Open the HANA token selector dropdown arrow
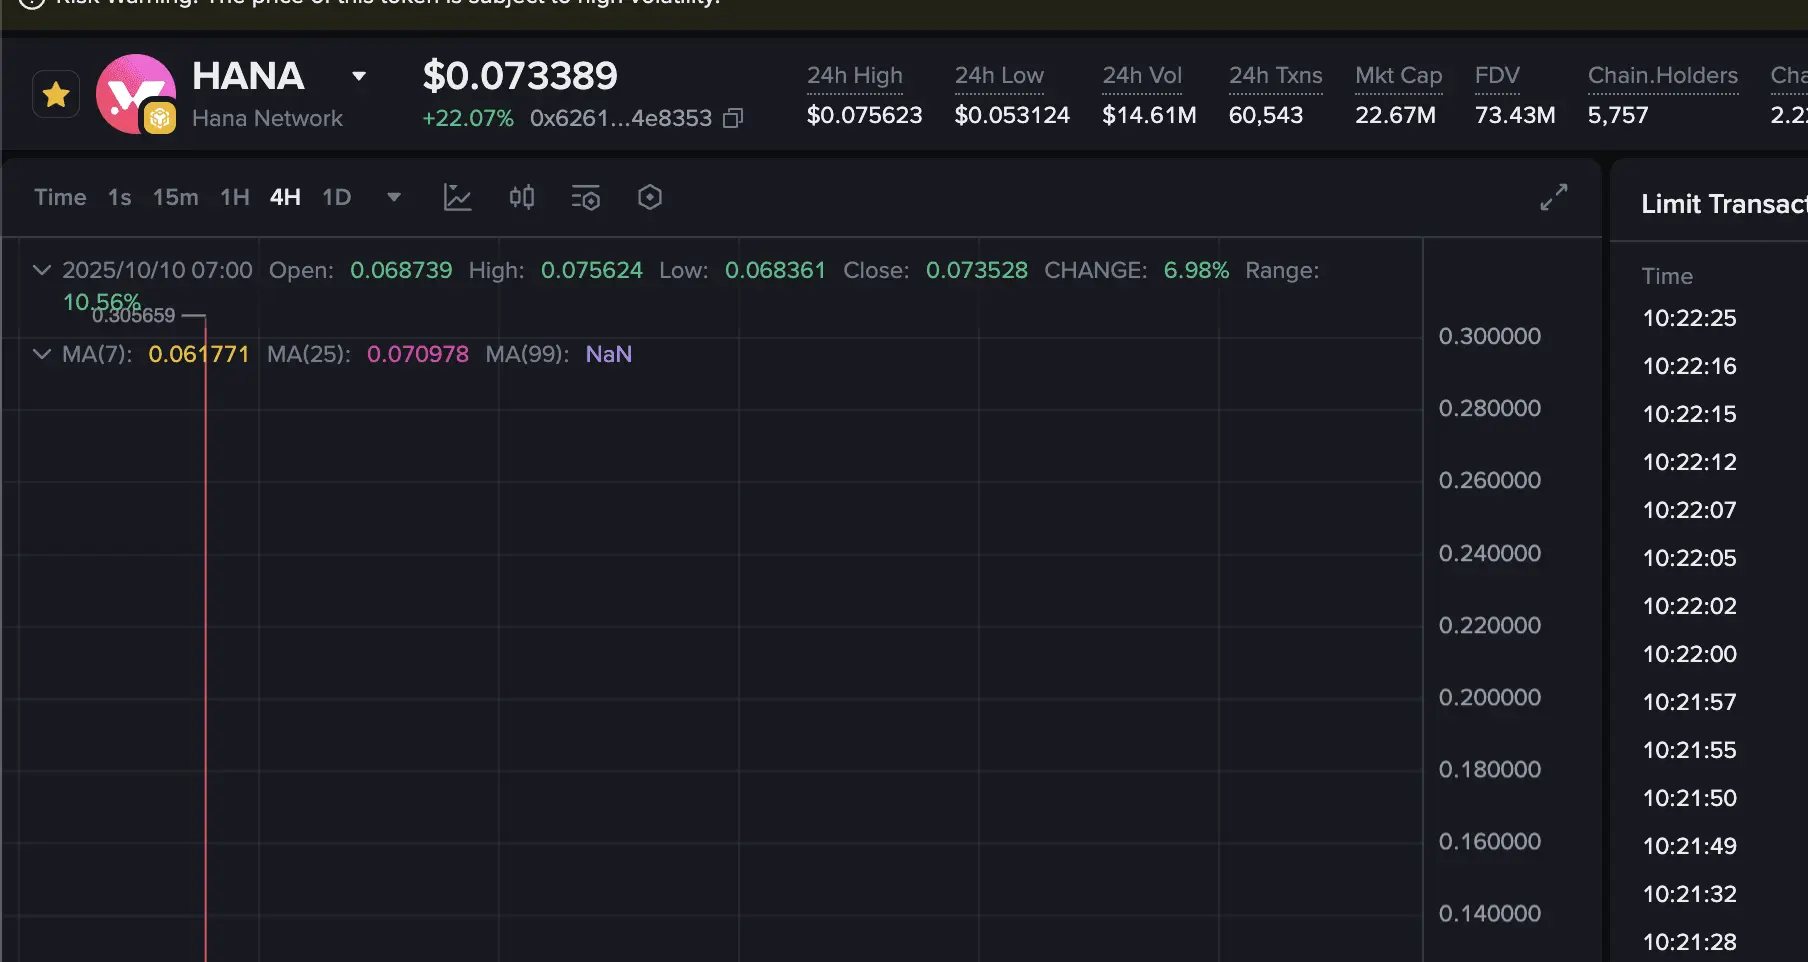 (x=359, y=76)
